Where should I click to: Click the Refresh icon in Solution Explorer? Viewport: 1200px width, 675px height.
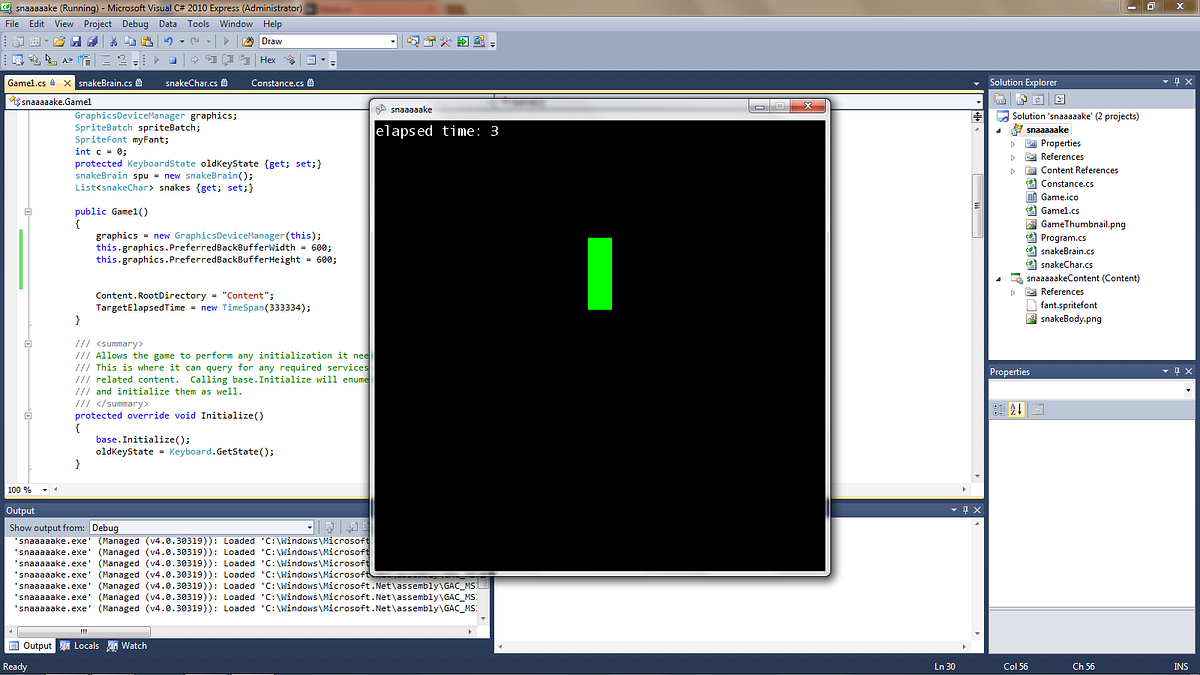[1038, 98]
